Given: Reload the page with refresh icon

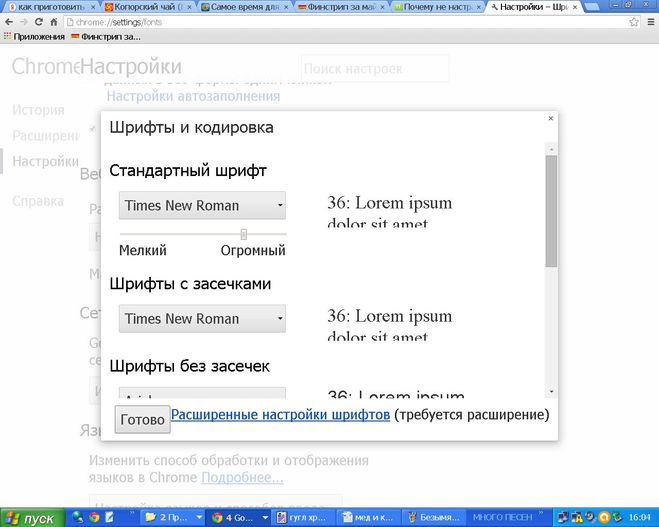Looking at the screenshot, I should pos(39,22).
